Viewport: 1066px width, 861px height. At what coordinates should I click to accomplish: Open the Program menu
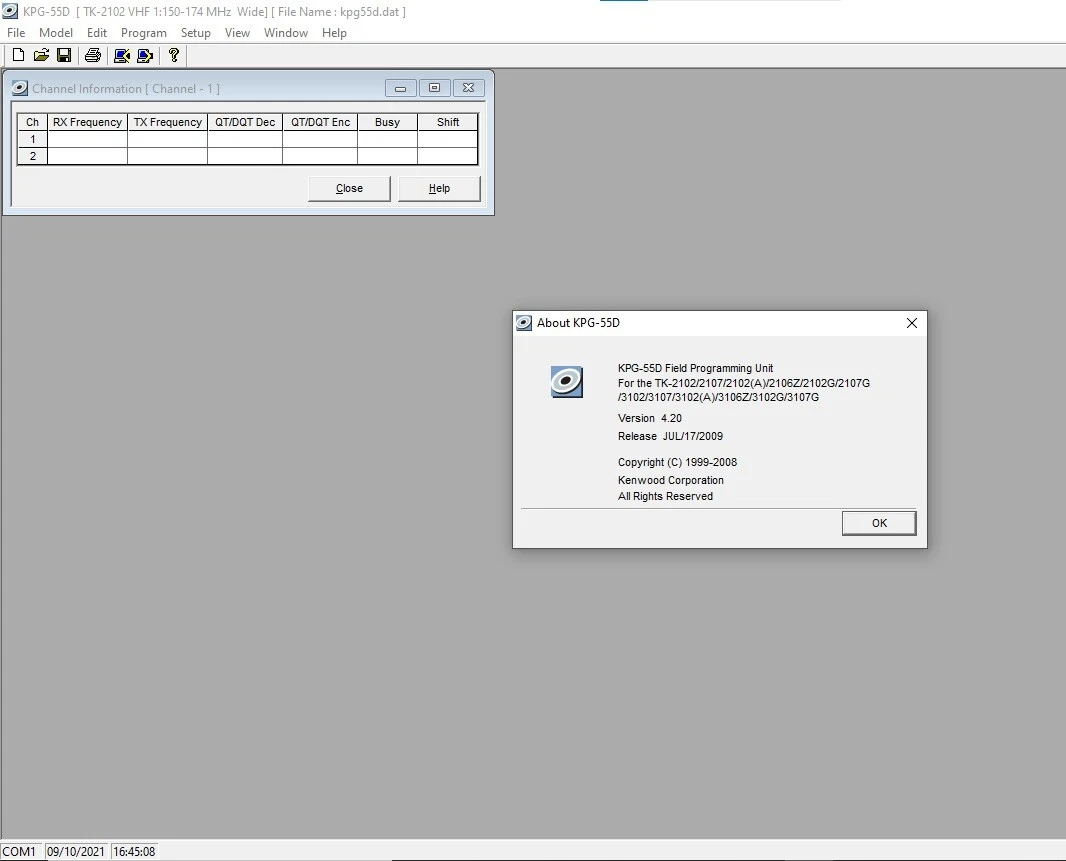click(143, 33)
